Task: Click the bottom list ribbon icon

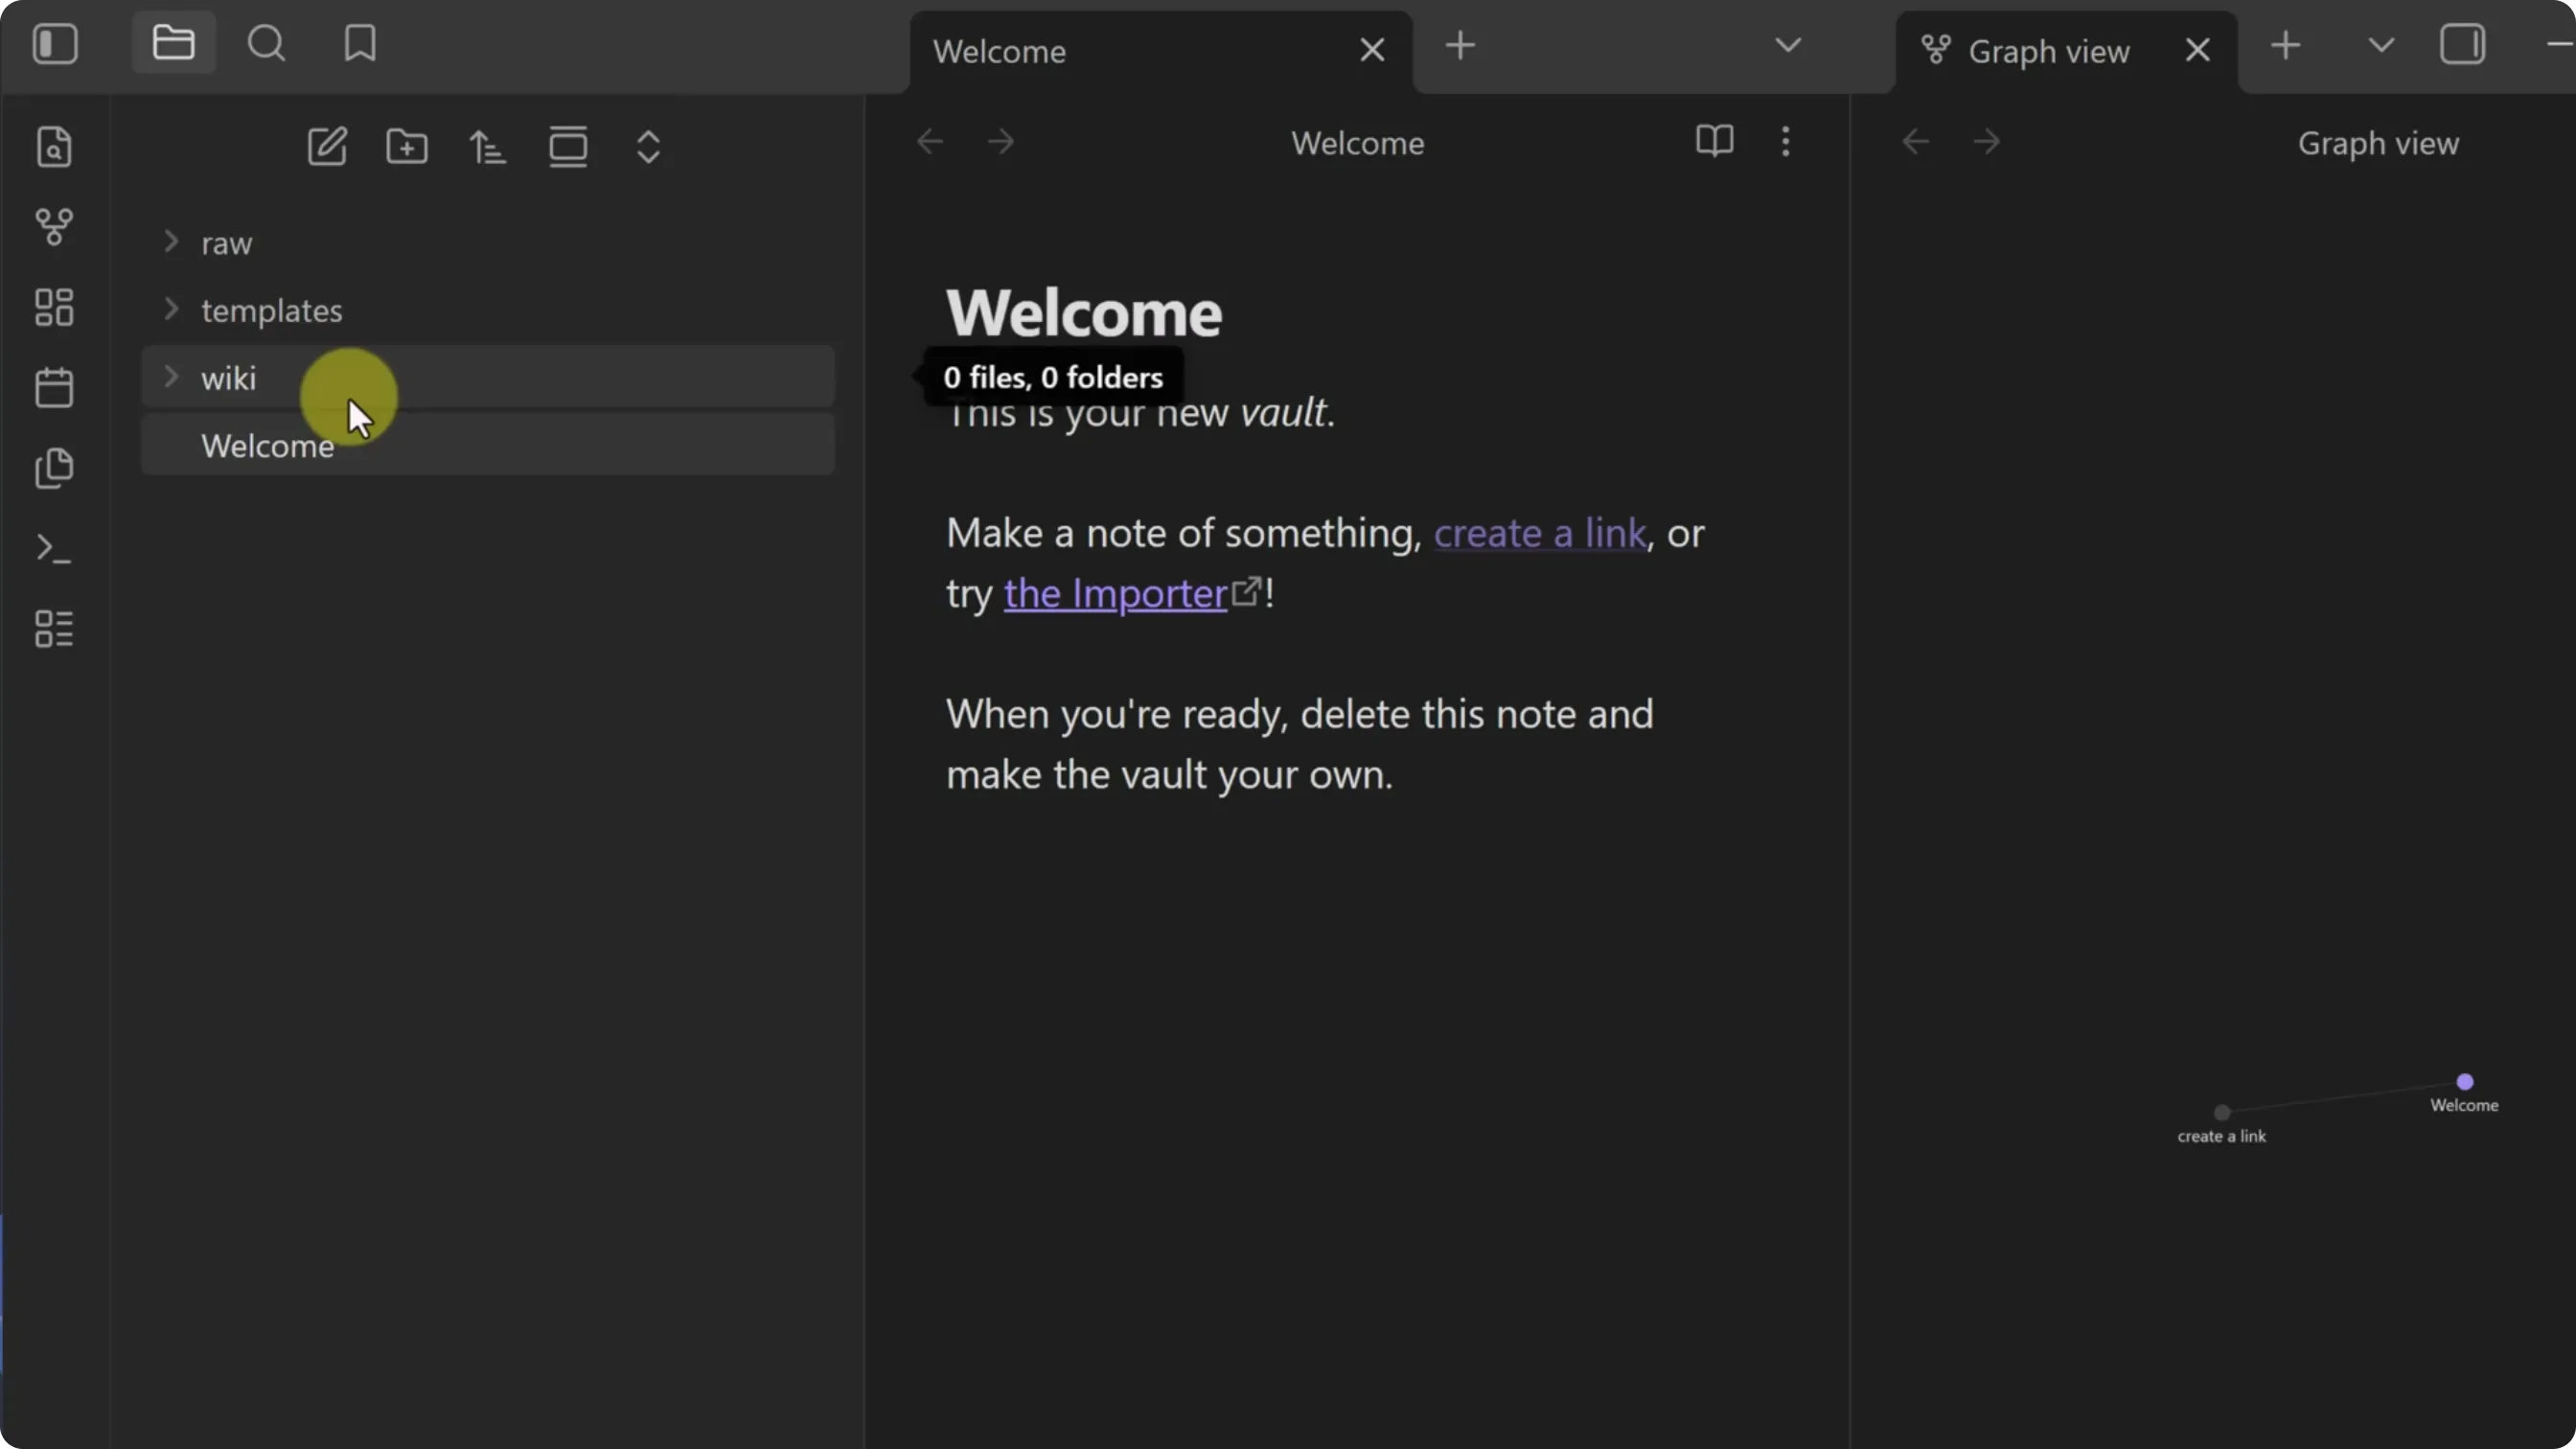Action: coord(54,629)
